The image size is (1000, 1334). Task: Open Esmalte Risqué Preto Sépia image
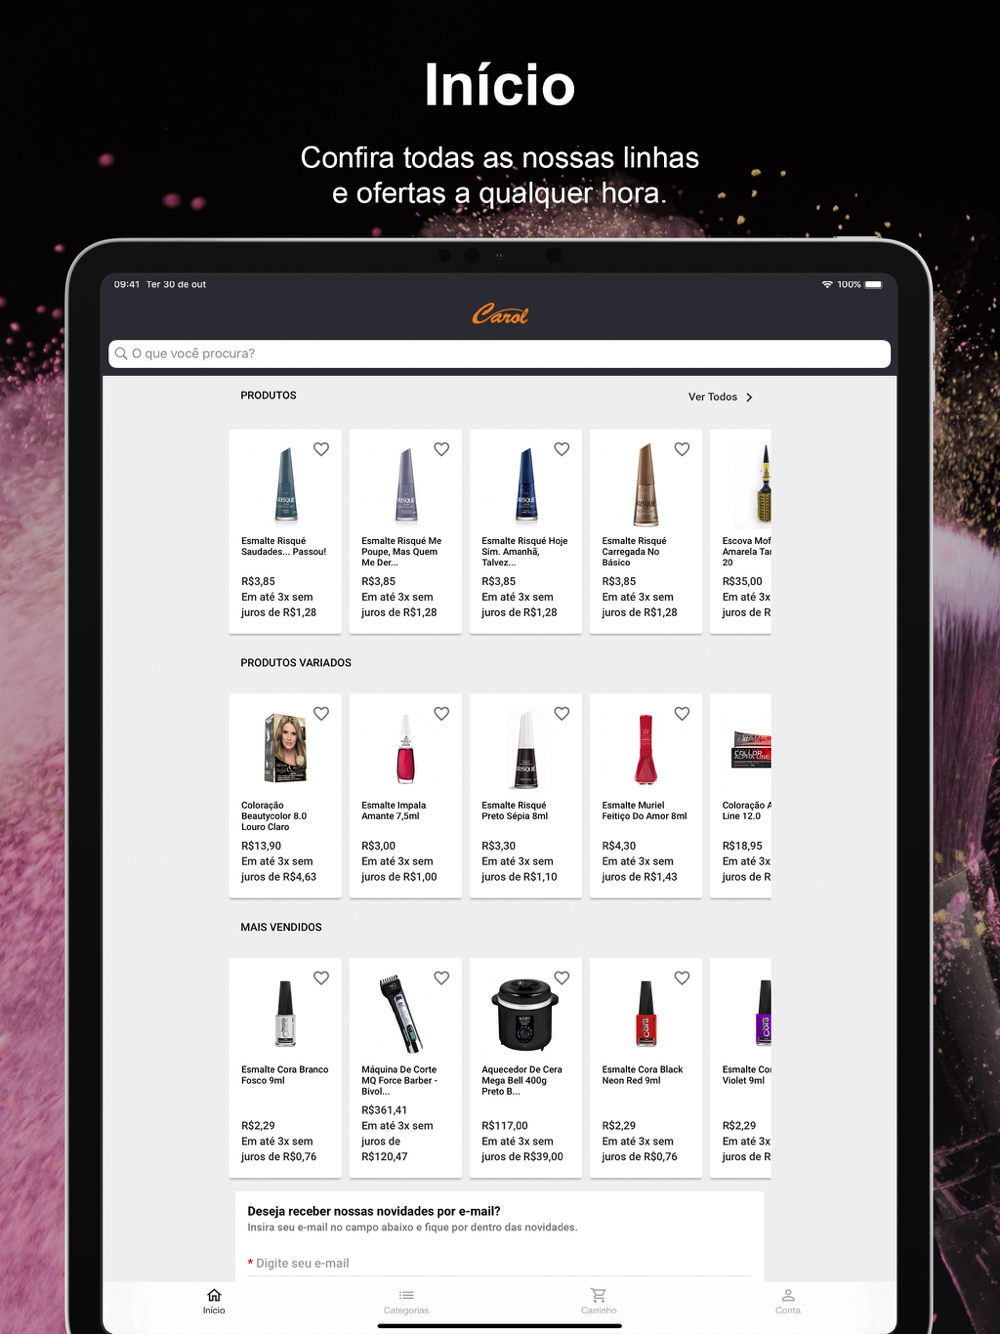526,748
